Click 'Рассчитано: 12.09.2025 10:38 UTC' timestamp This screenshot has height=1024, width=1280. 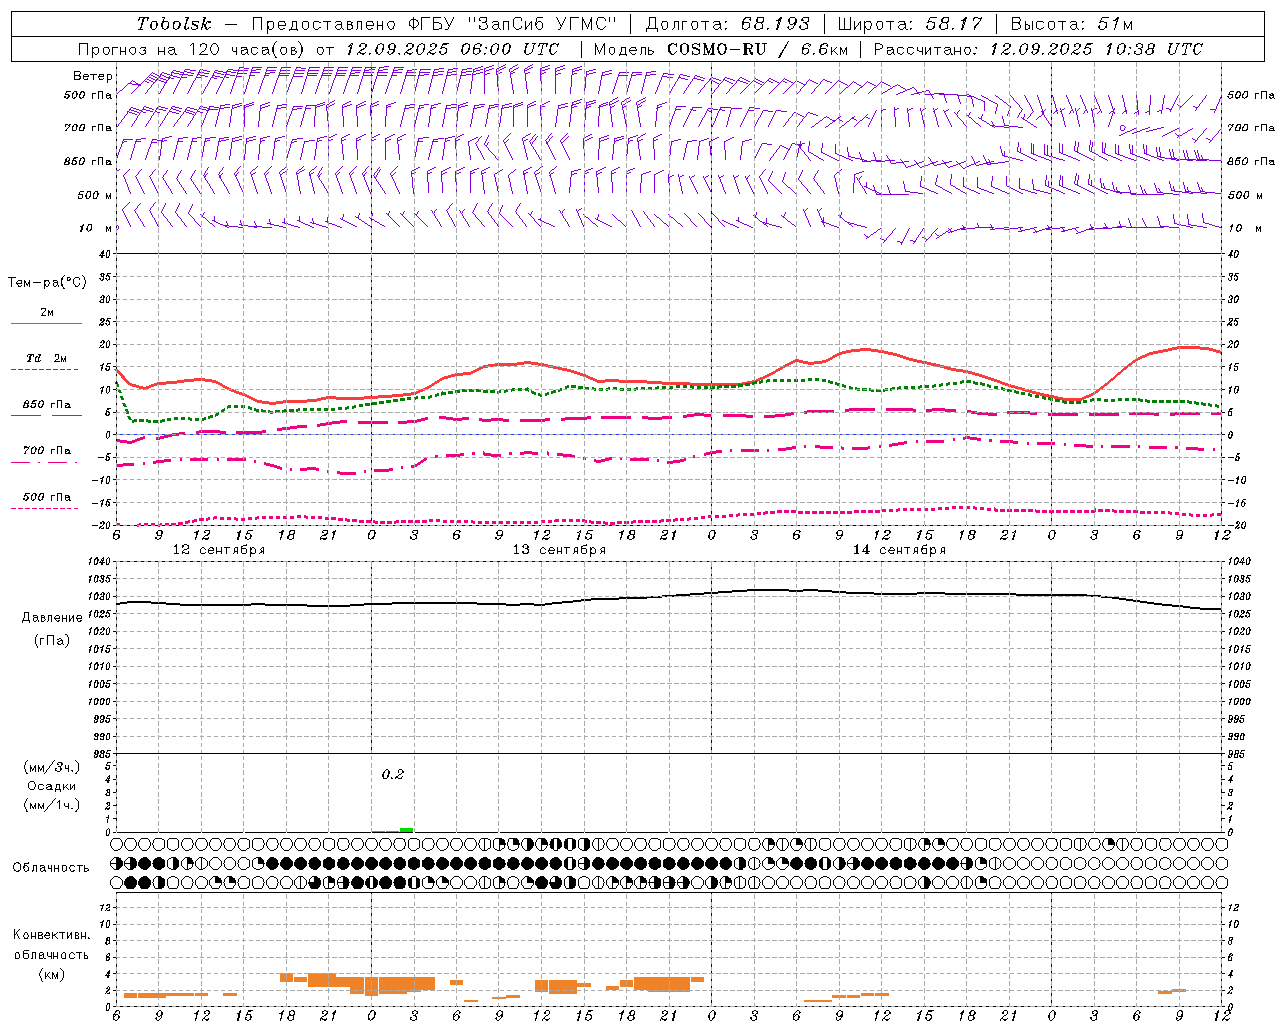[1038, 49]
